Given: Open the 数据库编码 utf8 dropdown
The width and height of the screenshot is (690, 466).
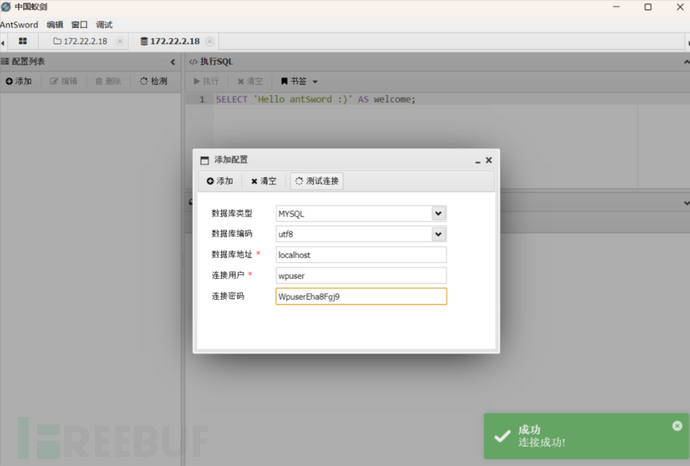Looking at the screenshot, I should point(438,234).
